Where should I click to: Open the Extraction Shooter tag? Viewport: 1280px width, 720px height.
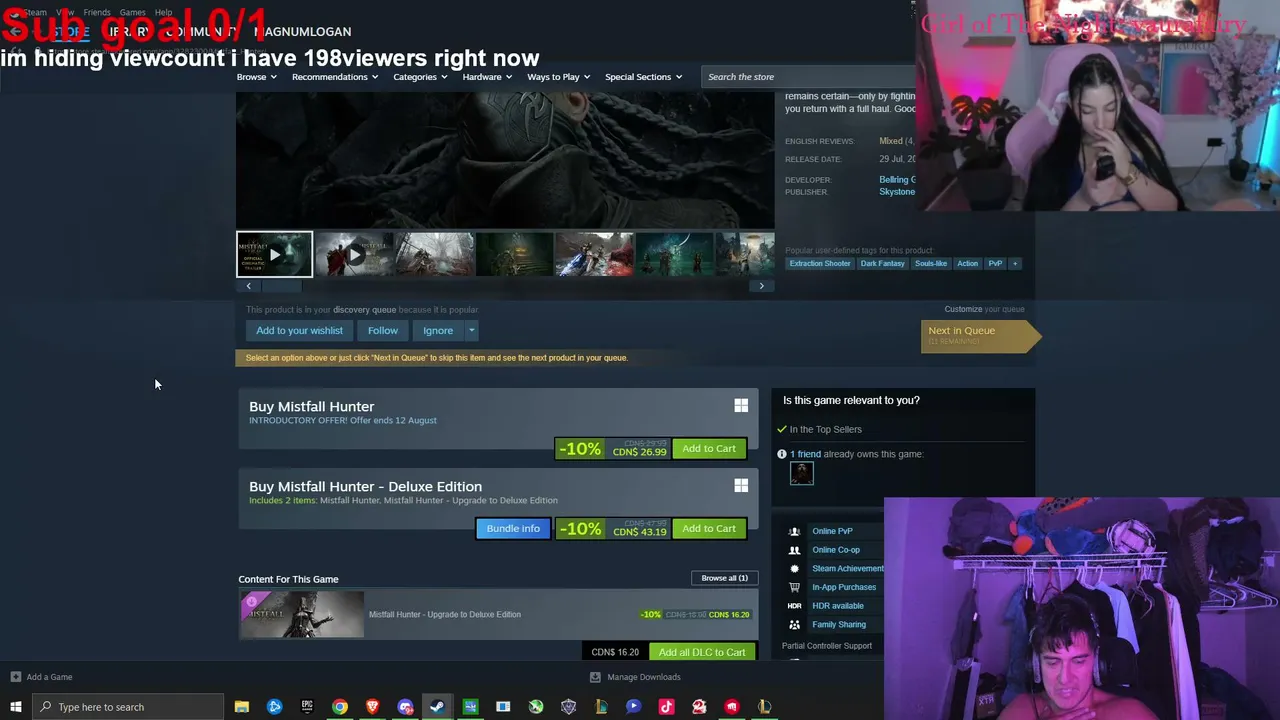820,264
